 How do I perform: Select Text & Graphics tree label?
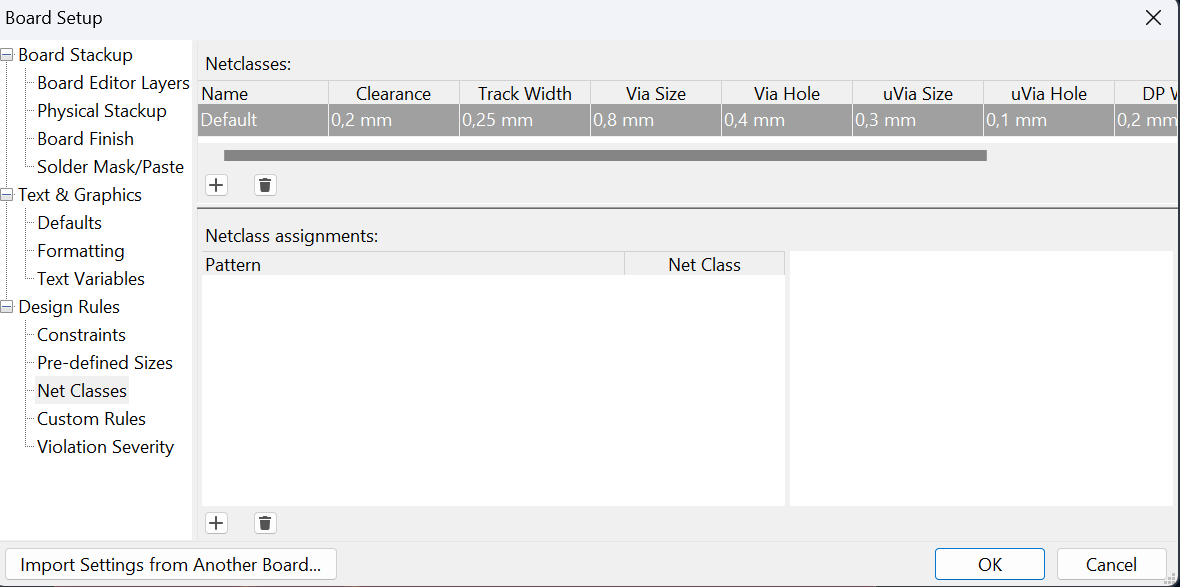point(80,195)
